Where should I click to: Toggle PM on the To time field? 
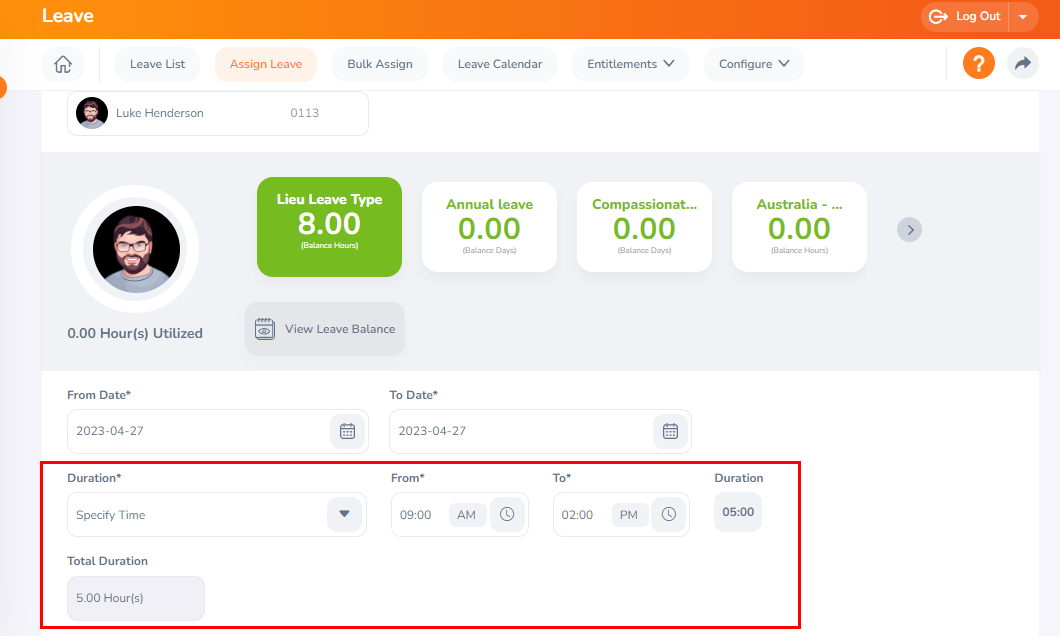(629, 514)
